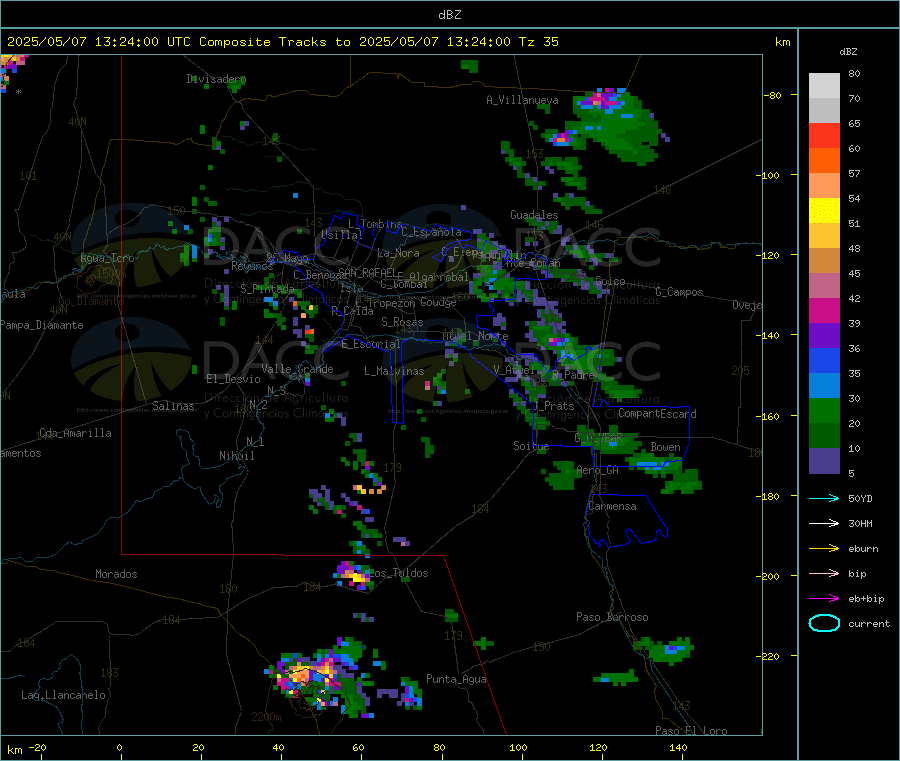
Task: Click the Guadales map label
Action: [x=534, y=215]
